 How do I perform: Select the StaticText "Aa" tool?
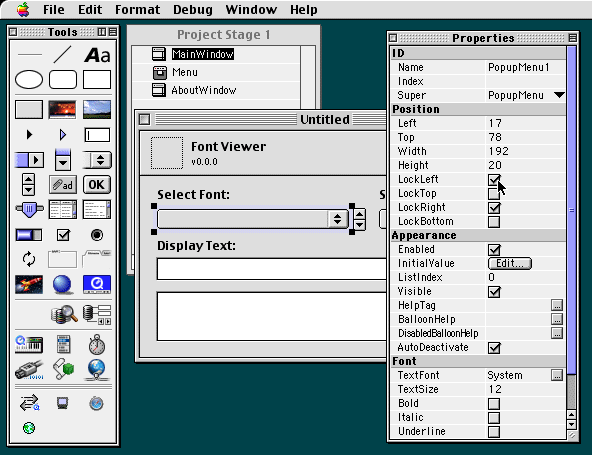[97, 55]
